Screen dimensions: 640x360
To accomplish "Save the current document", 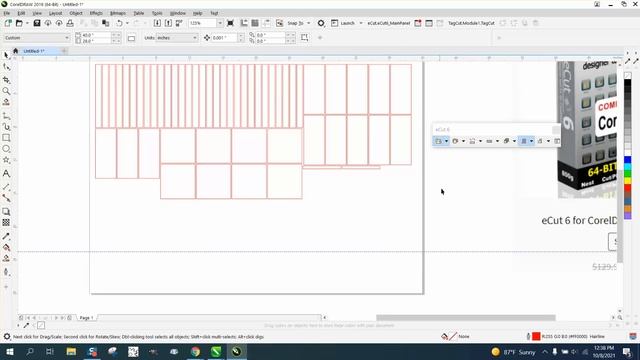I will pos(37,23).
